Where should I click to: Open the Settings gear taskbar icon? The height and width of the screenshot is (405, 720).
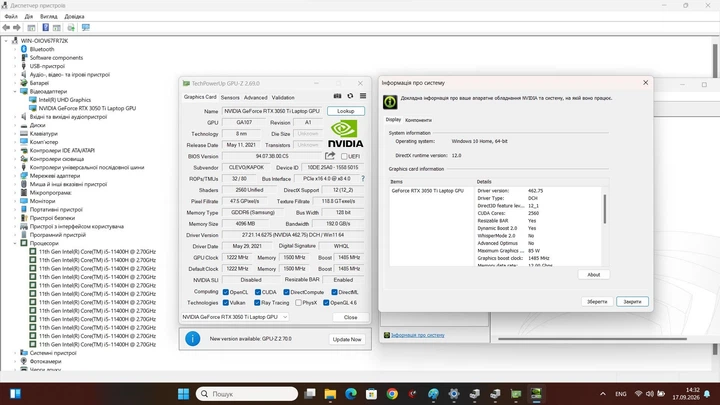pos(454,394)
